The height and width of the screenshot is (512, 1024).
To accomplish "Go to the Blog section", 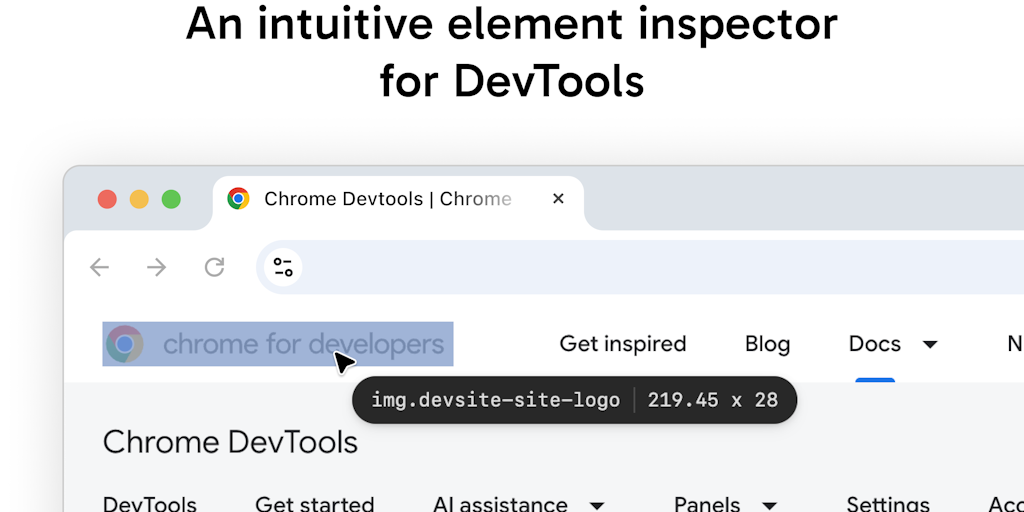I will pyautogui.click(x=767, y=344).
